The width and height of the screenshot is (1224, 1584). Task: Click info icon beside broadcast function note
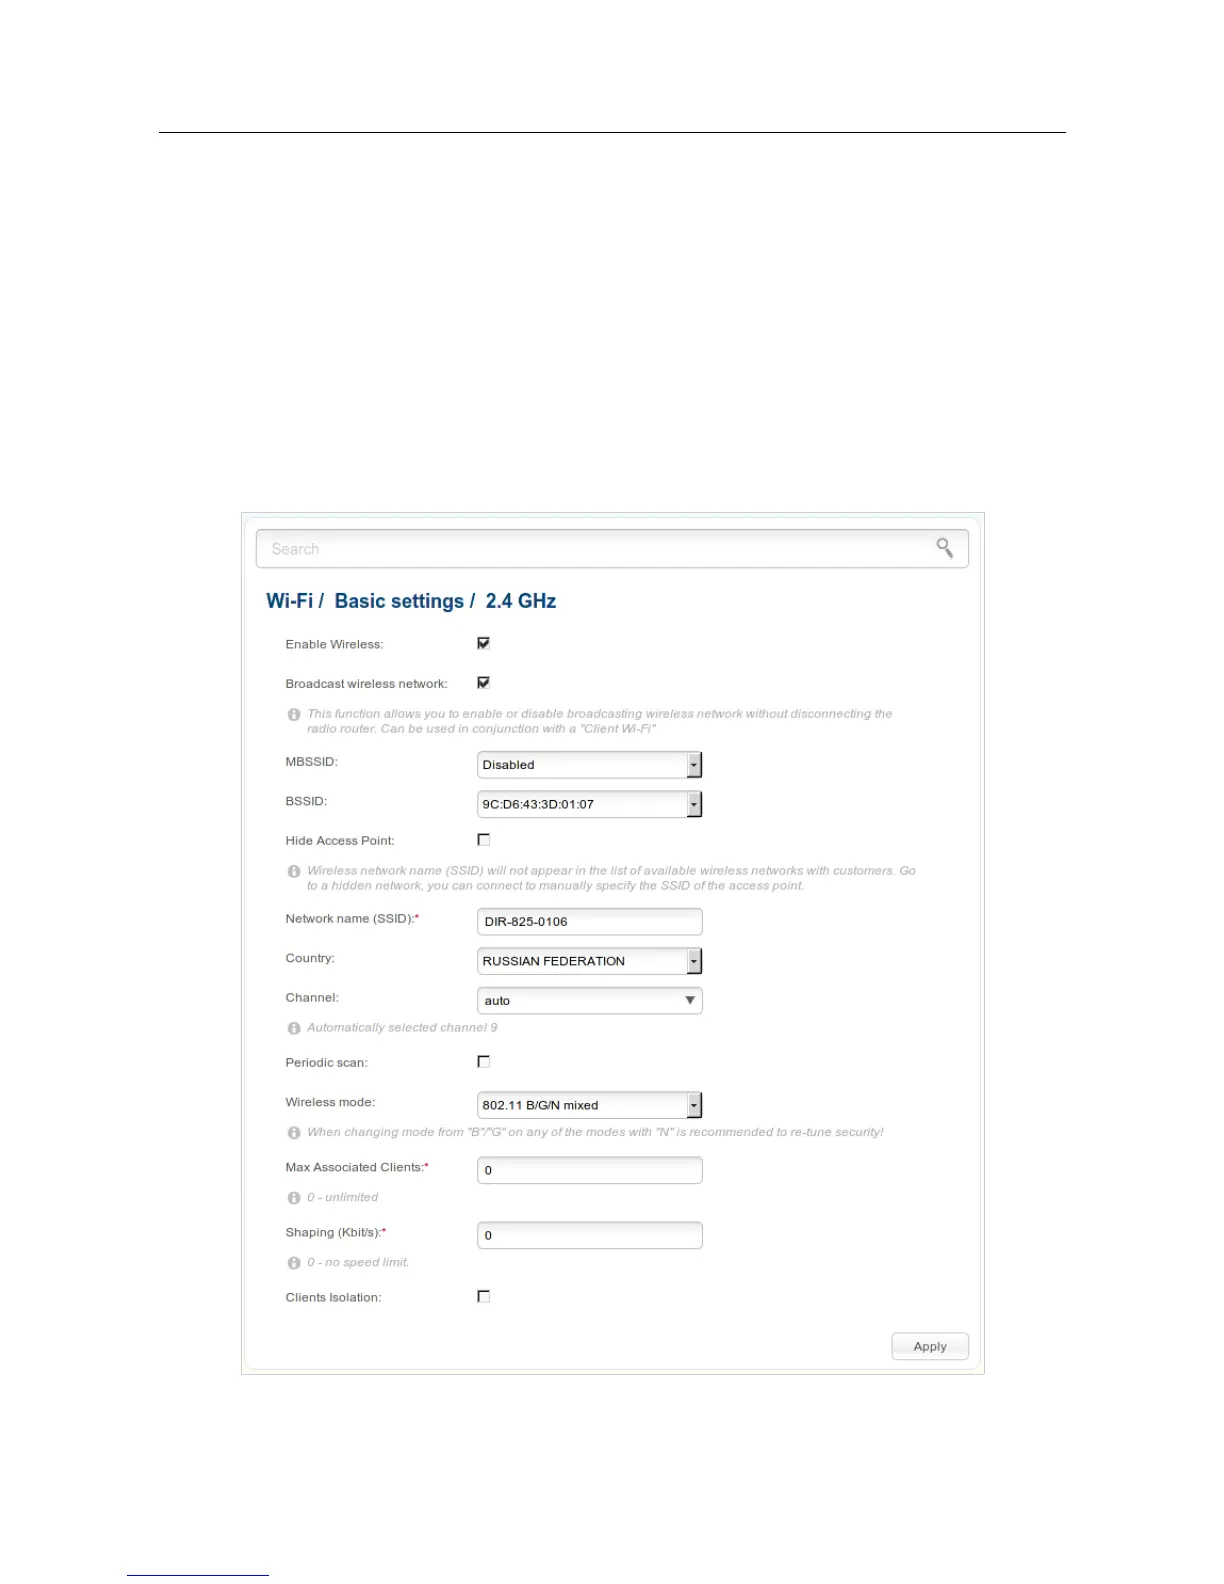[294, 714]
